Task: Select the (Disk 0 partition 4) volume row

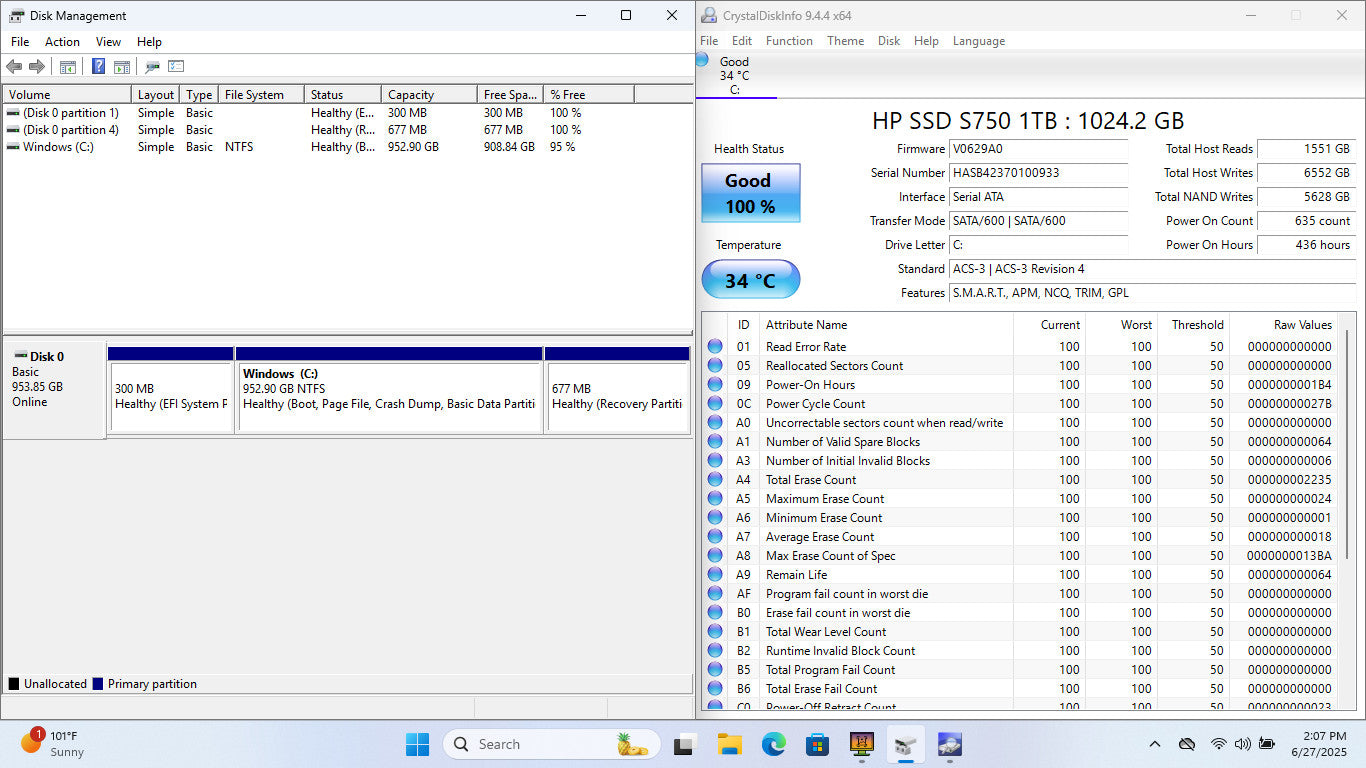Action: click(x=347, y=130)
